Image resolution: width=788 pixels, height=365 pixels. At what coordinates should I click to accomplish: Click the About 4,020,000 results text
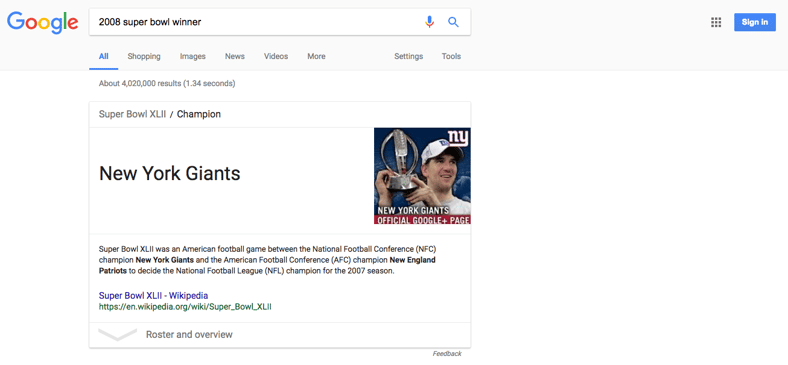(167, 83)
